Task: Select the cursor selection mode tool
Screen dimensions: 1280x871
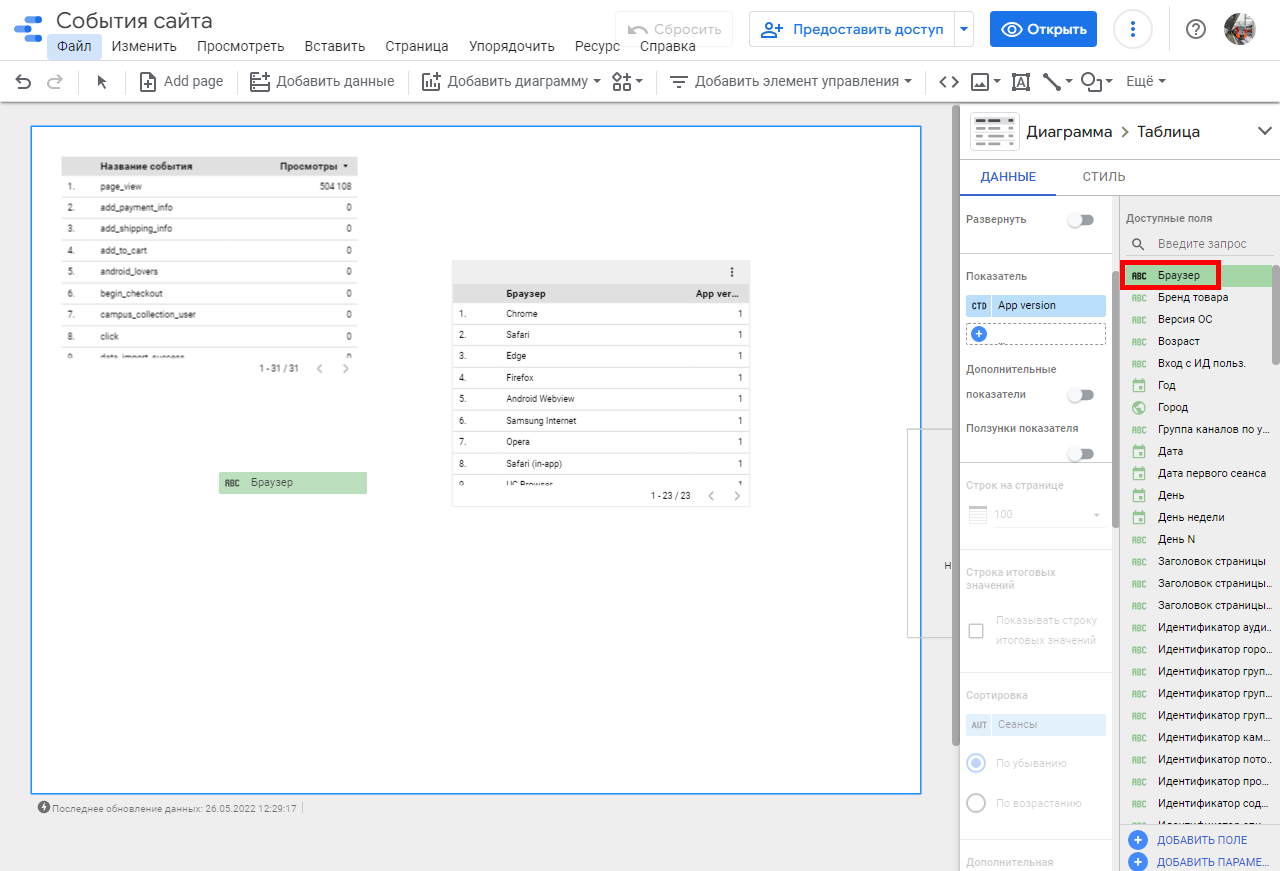Action: (102, 82)
